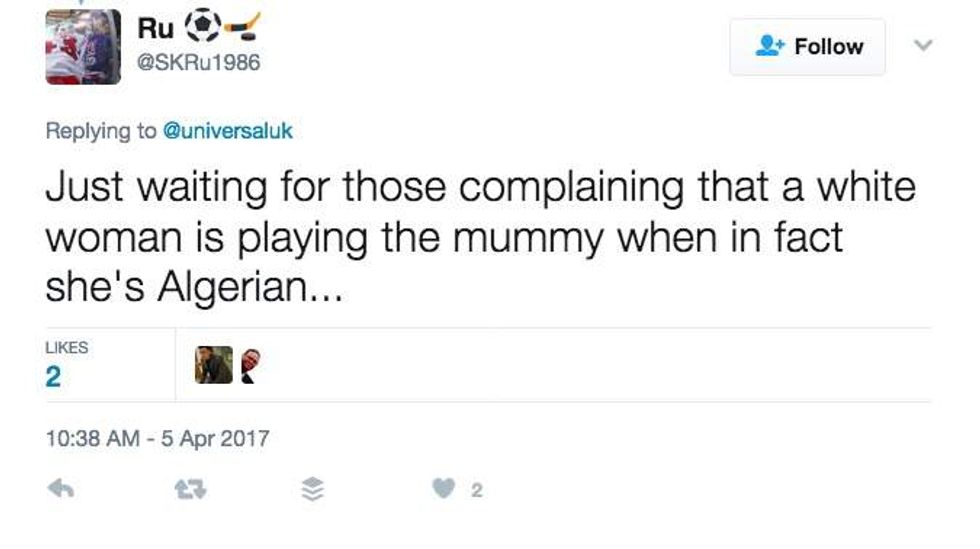
Task: Open Ru's profile picture
Action: pos(83,46)
